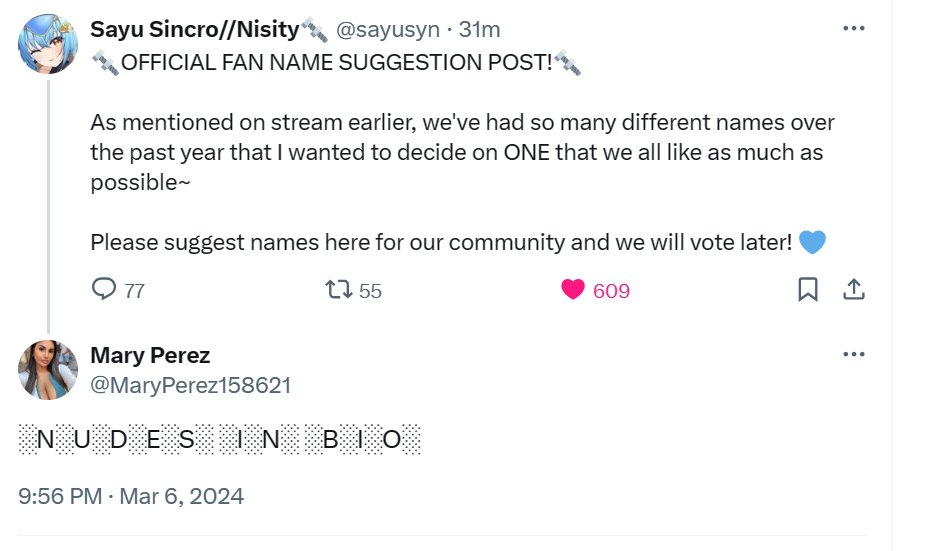Image resolution: width=926 pixels, height=551 pixels.
Task: Click Sayu Sincro's profile avatar
Action: [47, 44]
